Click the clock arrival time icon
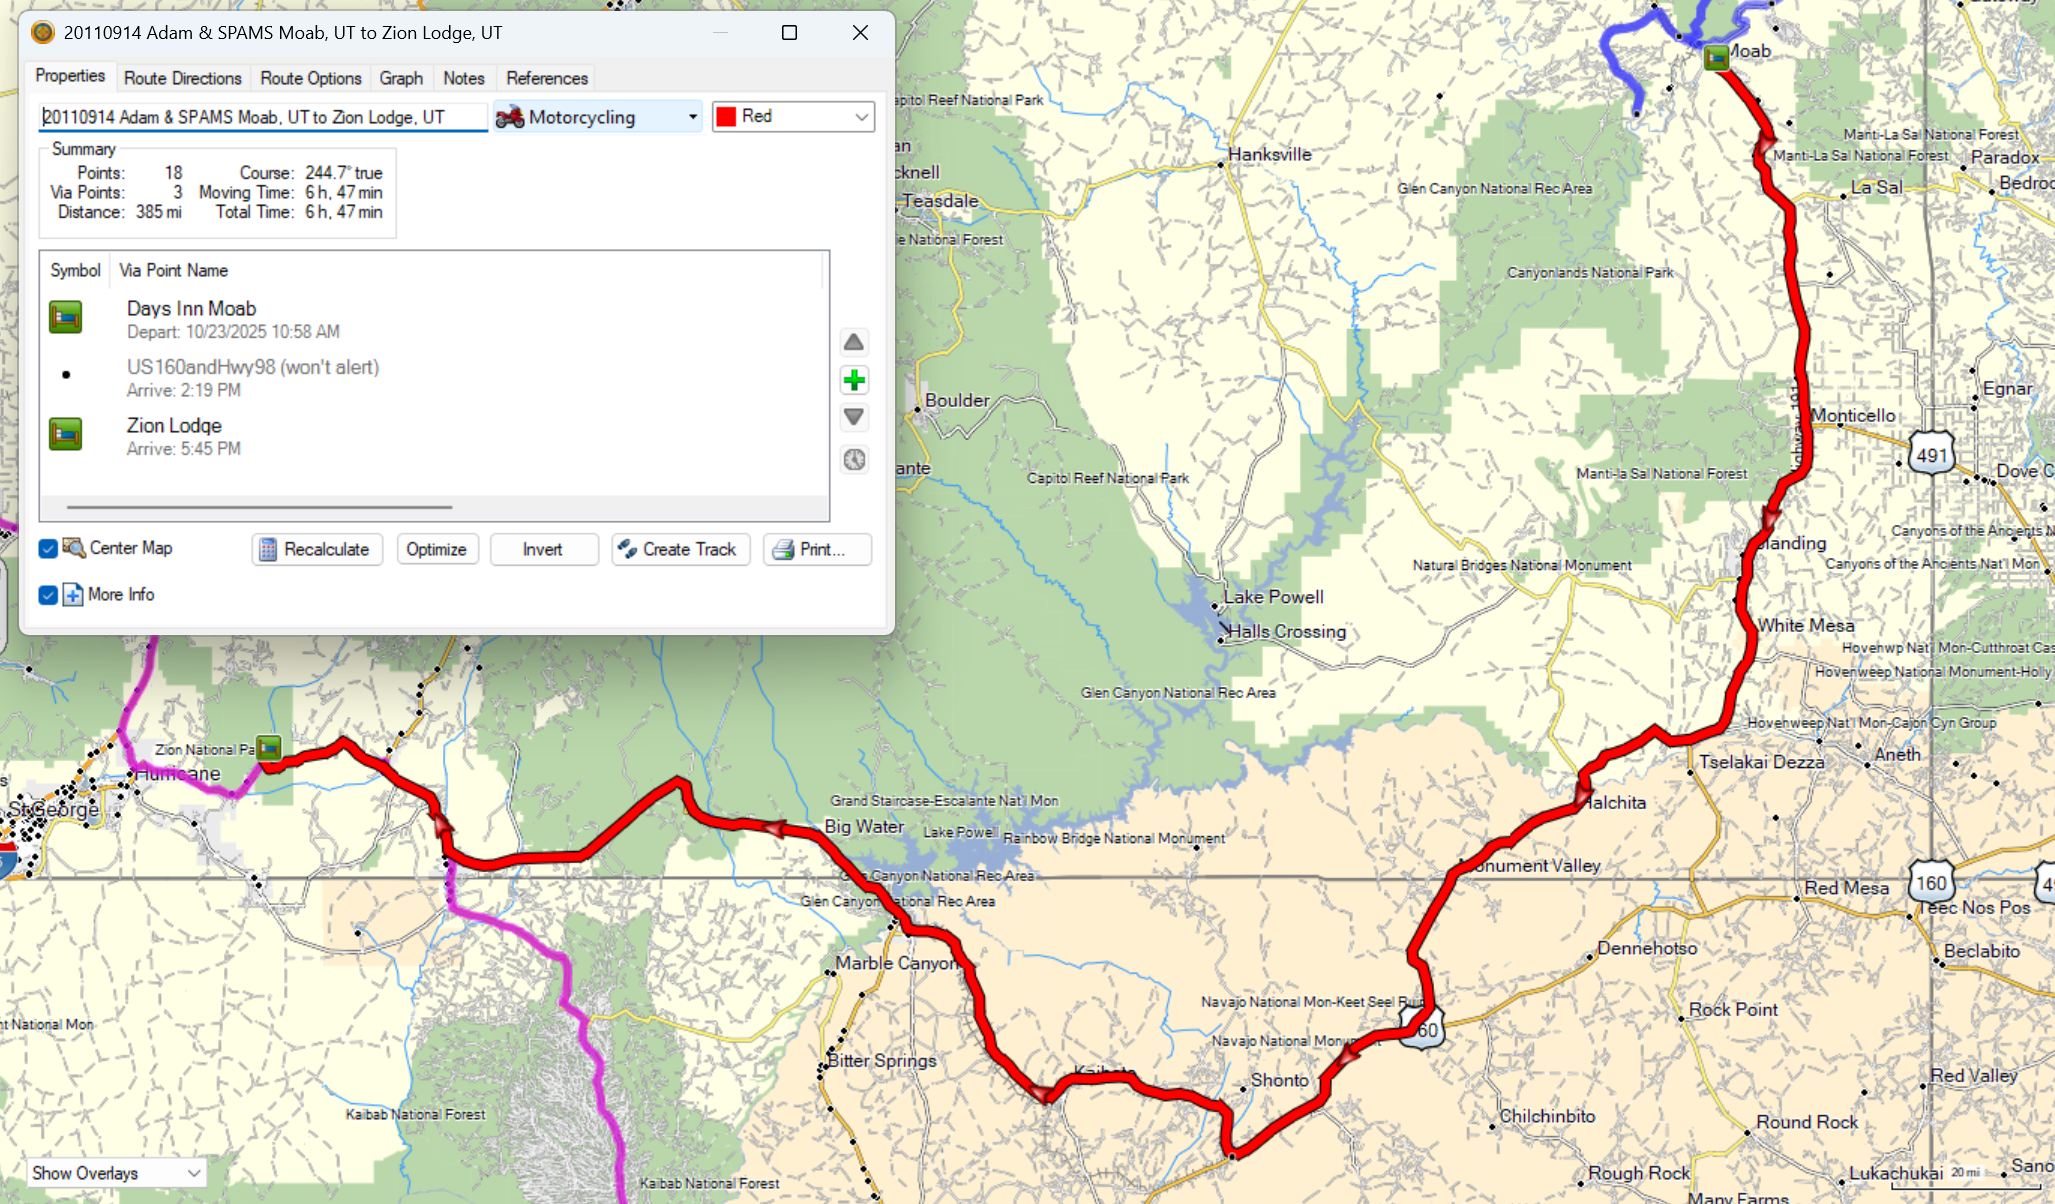This screenshot has width=2055, height=1204. point(853,459)
